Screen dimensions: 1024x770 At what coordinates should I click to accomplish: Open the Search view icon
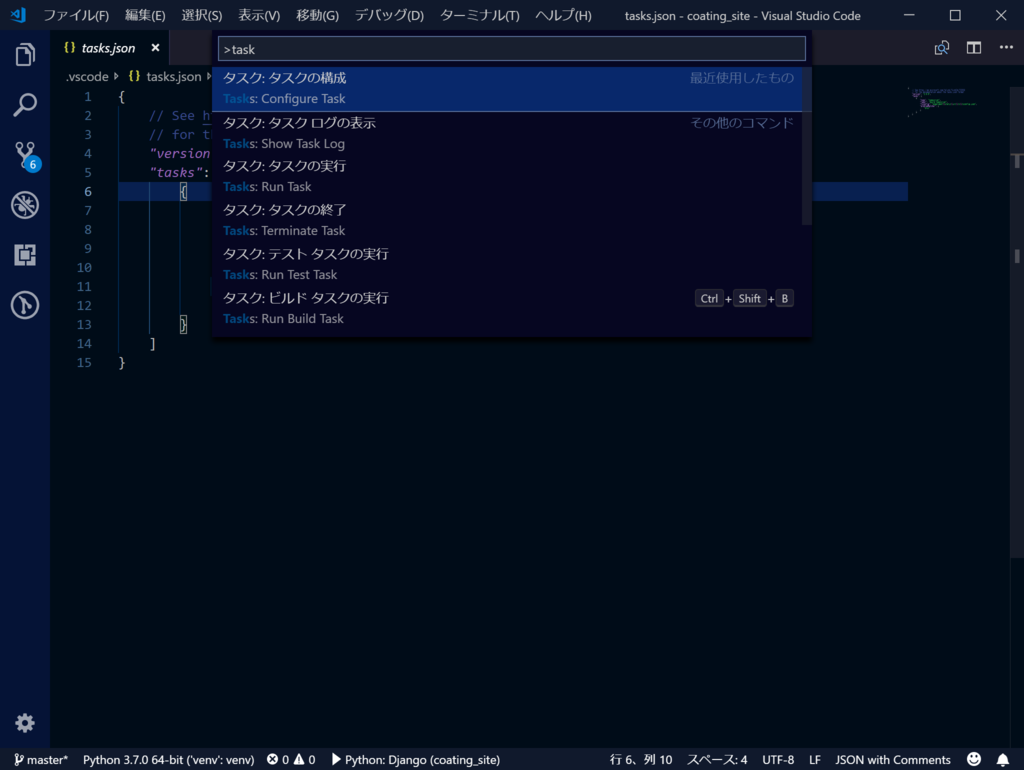coord(25,104)
